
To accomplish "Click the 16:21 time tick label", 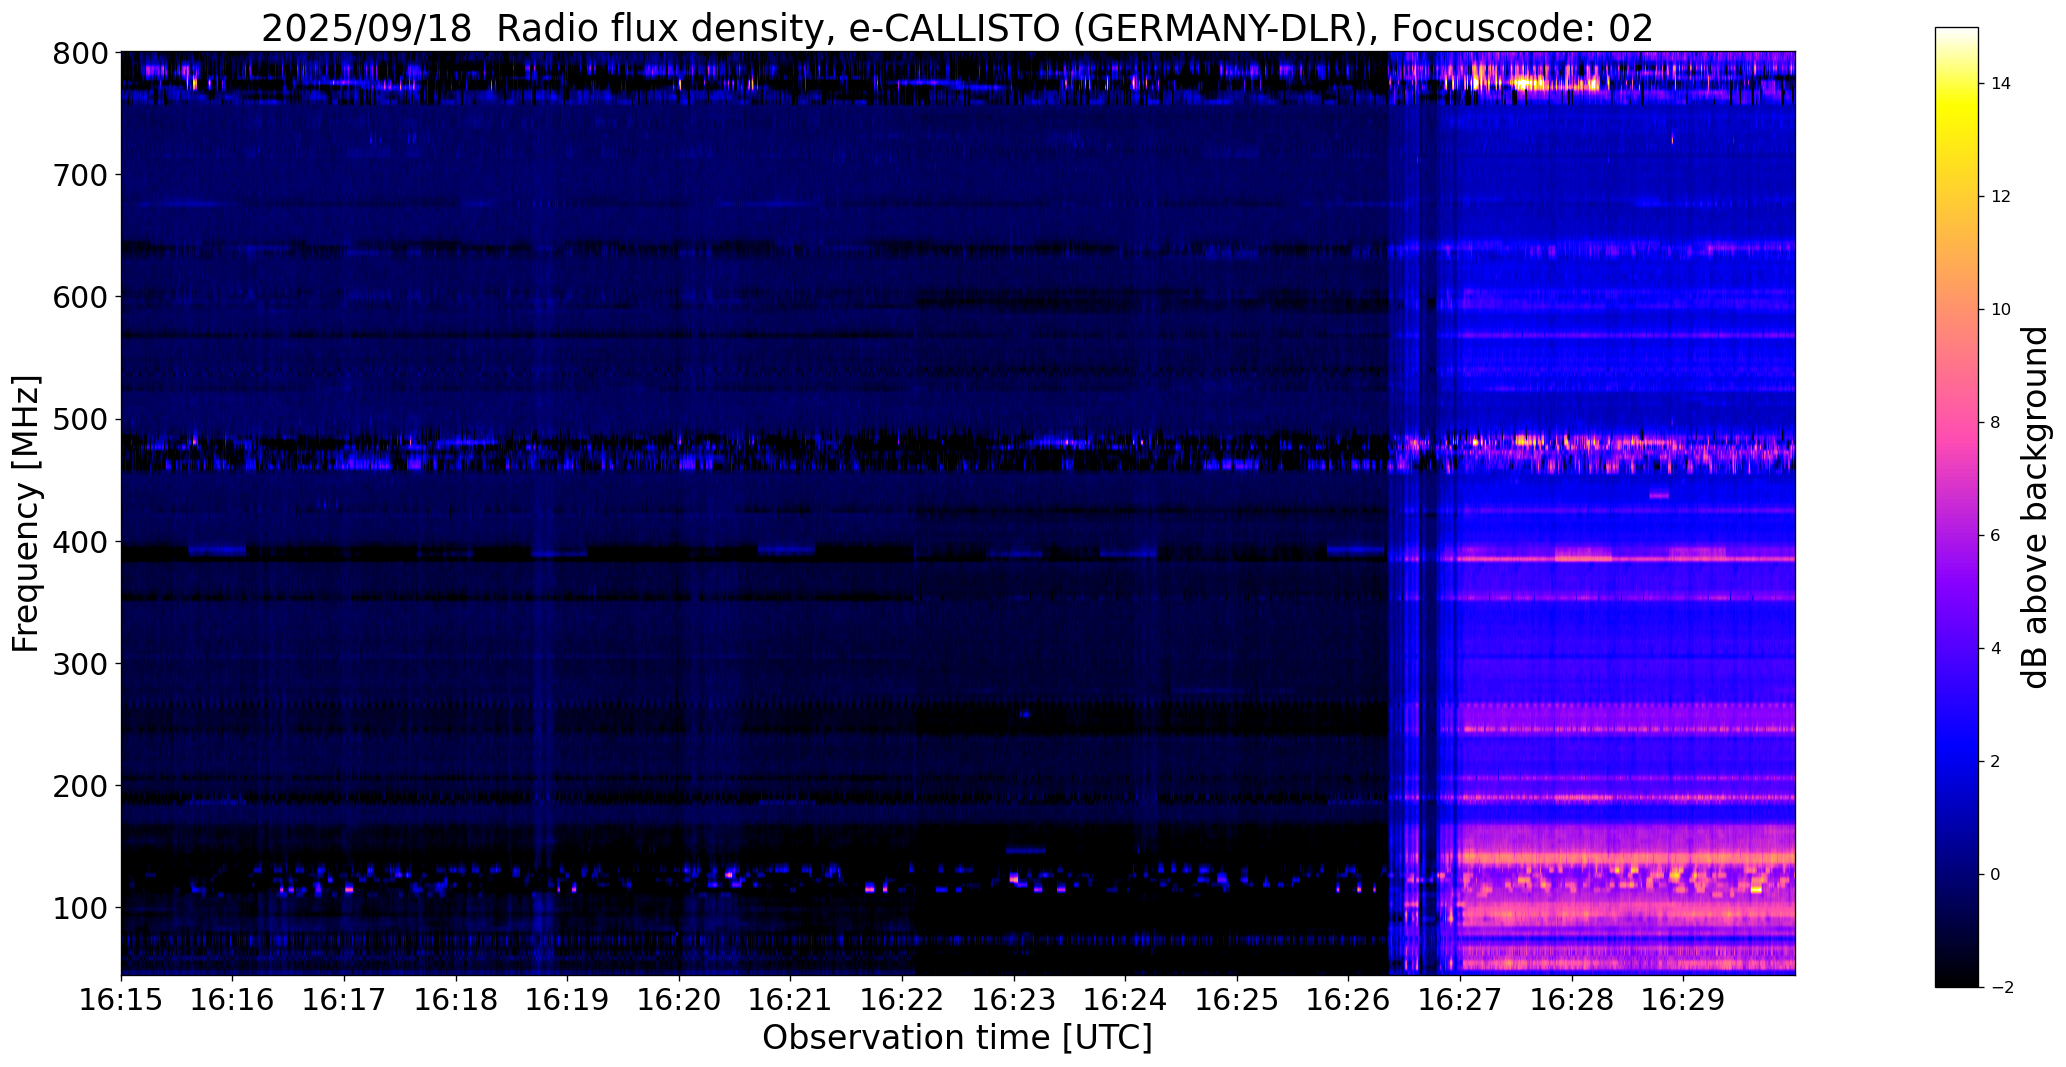I will click(x=791, y=1000).
